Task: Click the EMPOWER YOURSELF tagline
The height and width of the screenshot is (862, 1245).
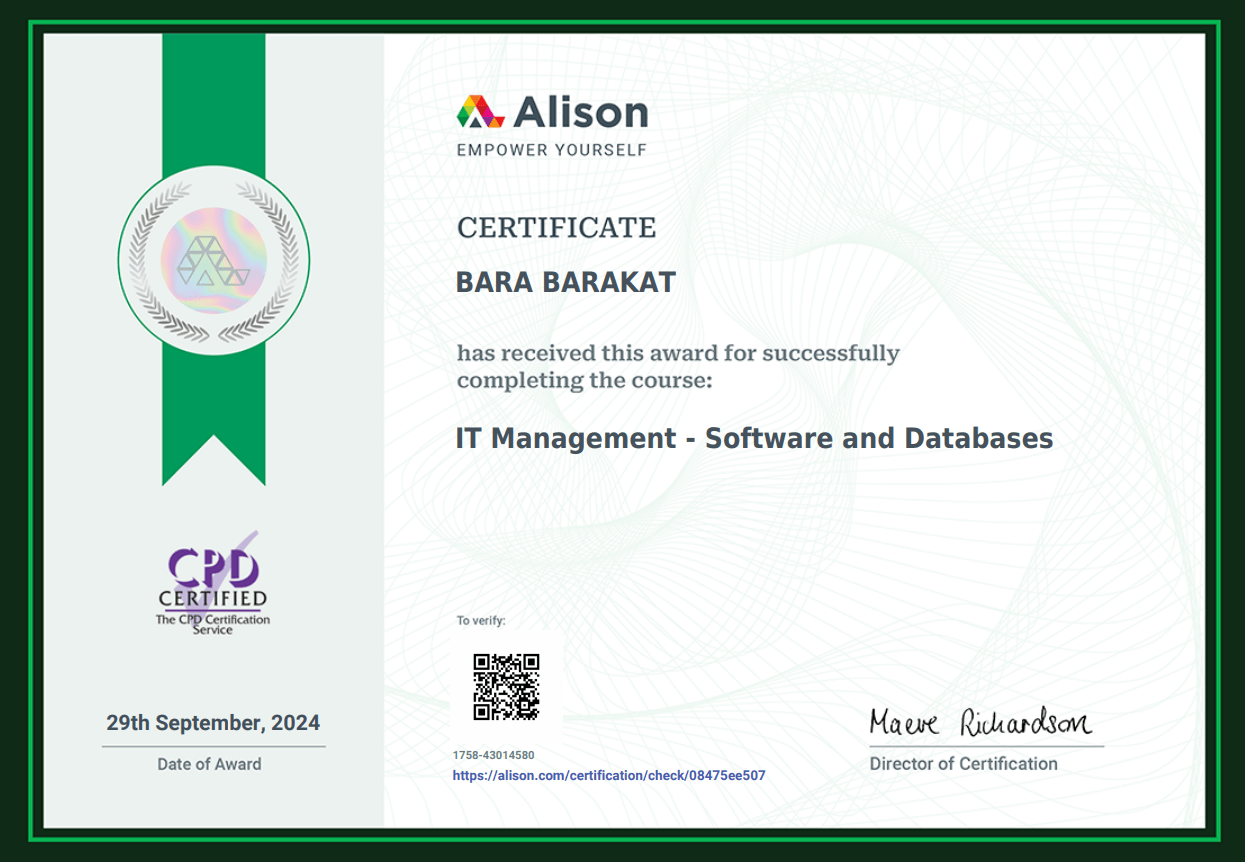Action: (x=551, y=150)
